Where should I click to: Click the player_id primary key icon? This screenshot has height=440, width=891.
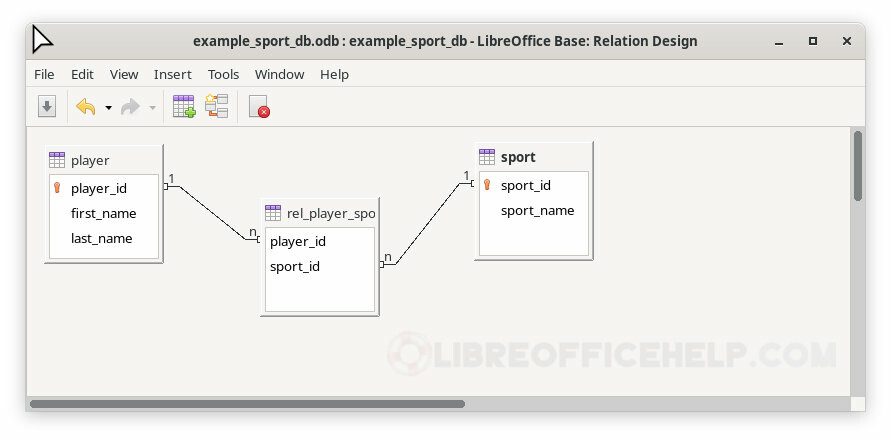coord(57,188)
